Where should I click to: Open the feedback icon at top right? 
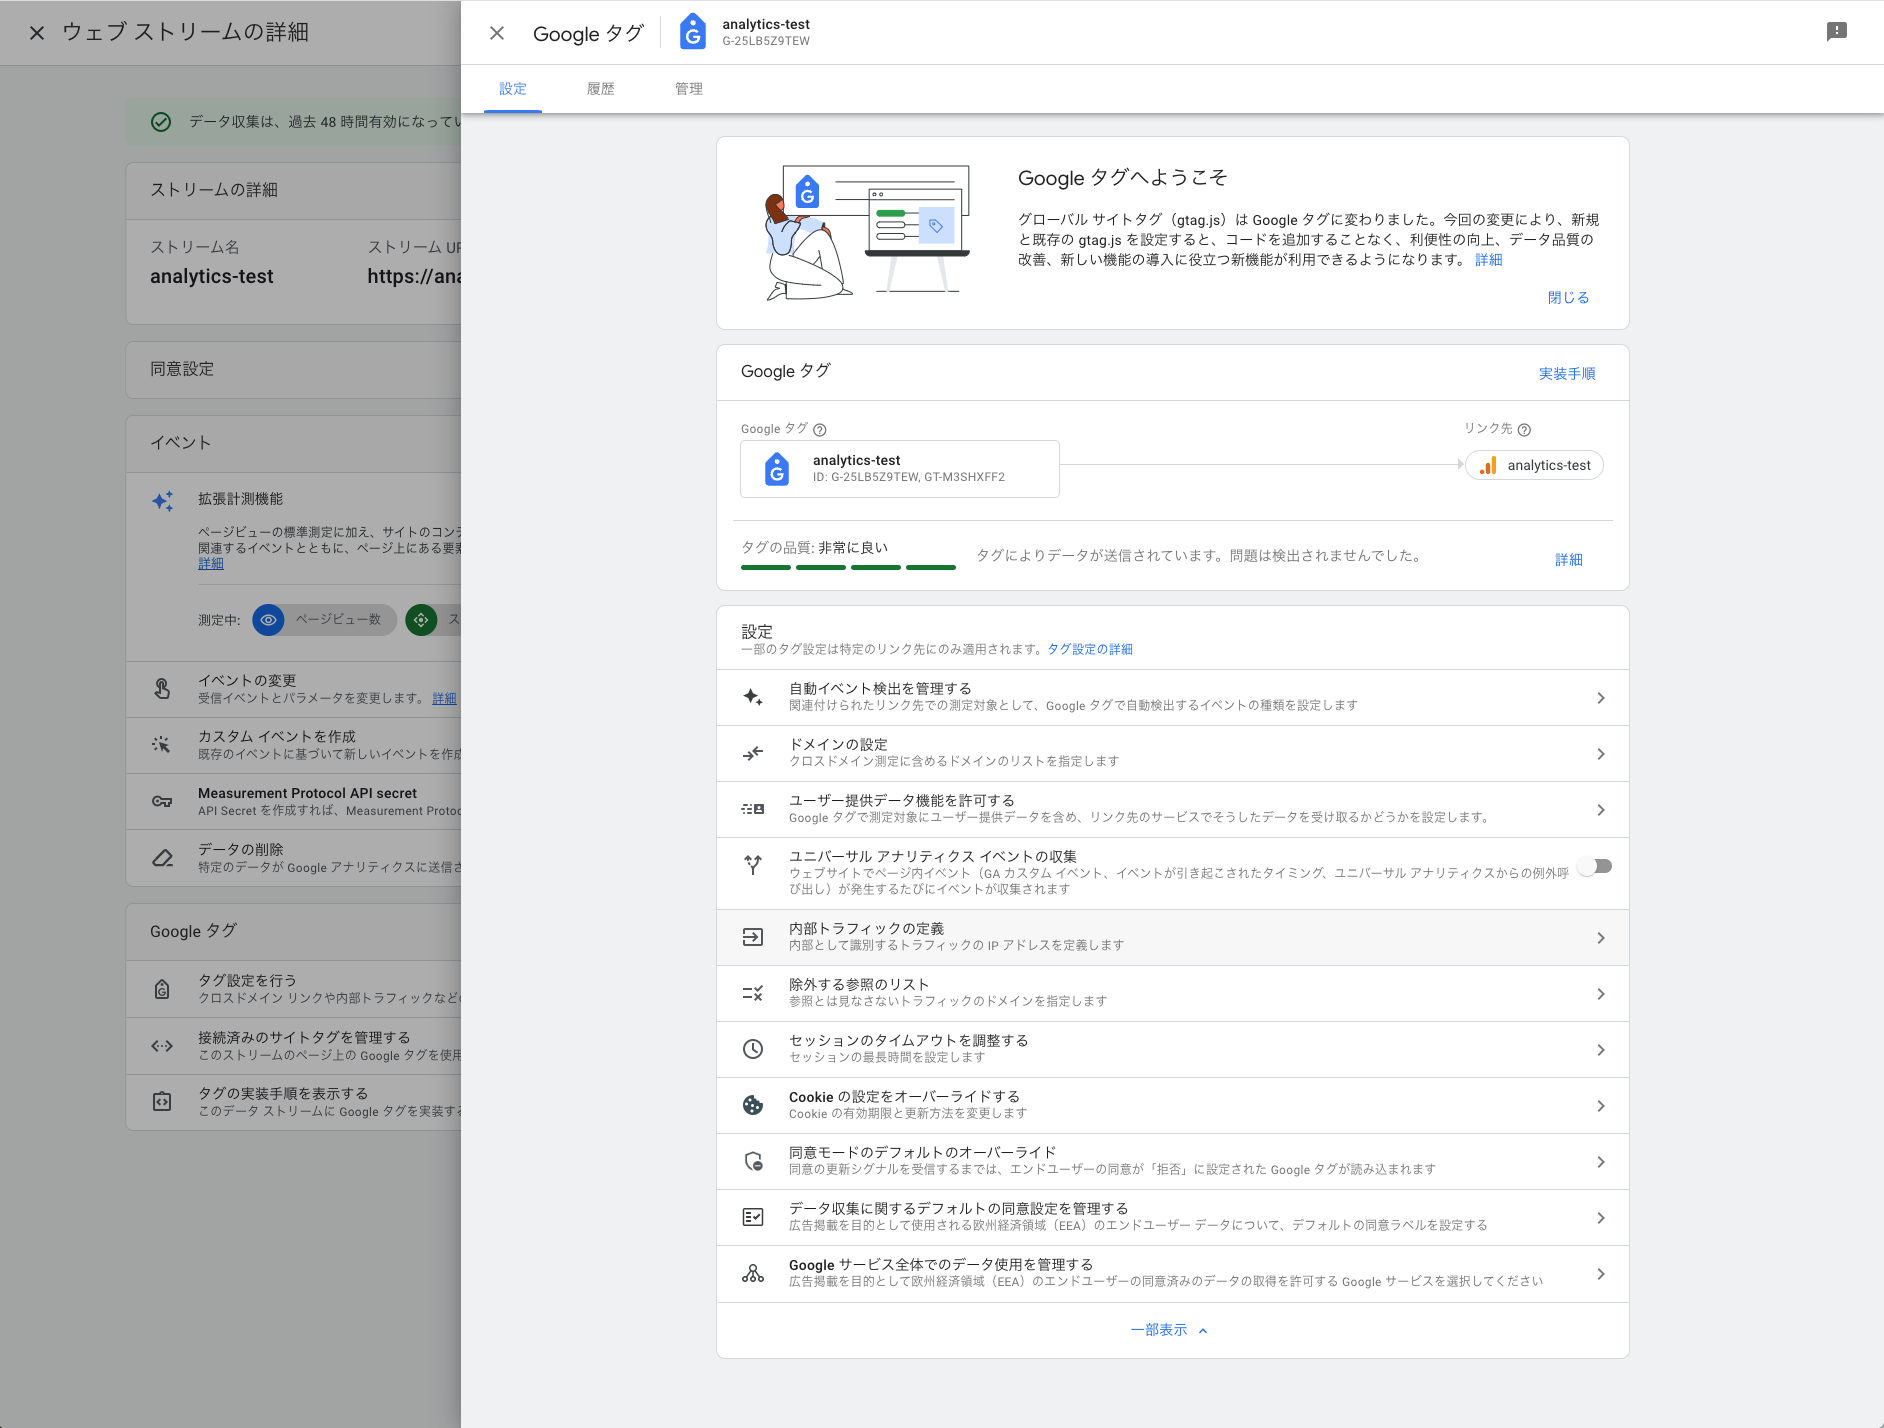pos(1838,31)
